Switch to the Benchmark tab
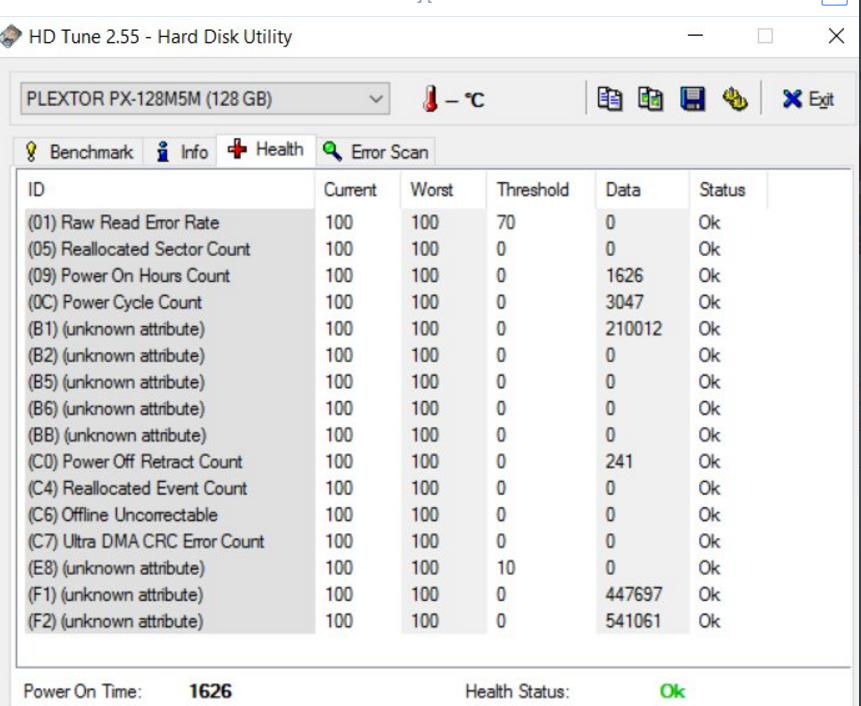861x706 pixels. coord(79,152)
